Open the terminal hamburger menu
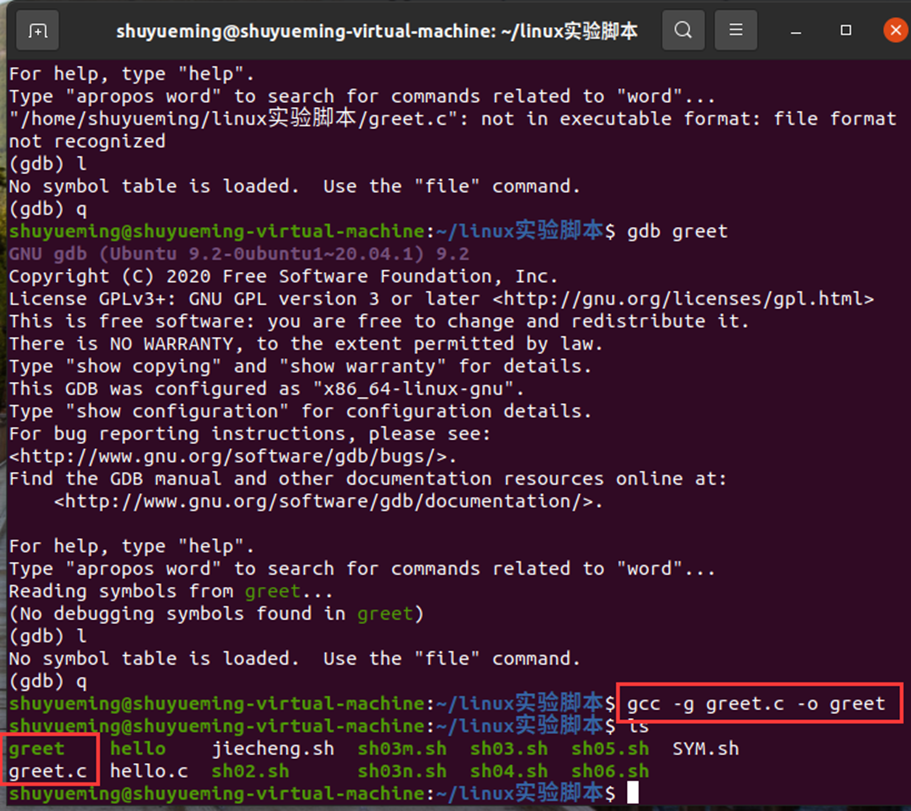Image resolution: width=911 pixels, height=811 pixels. click(736, 30)
